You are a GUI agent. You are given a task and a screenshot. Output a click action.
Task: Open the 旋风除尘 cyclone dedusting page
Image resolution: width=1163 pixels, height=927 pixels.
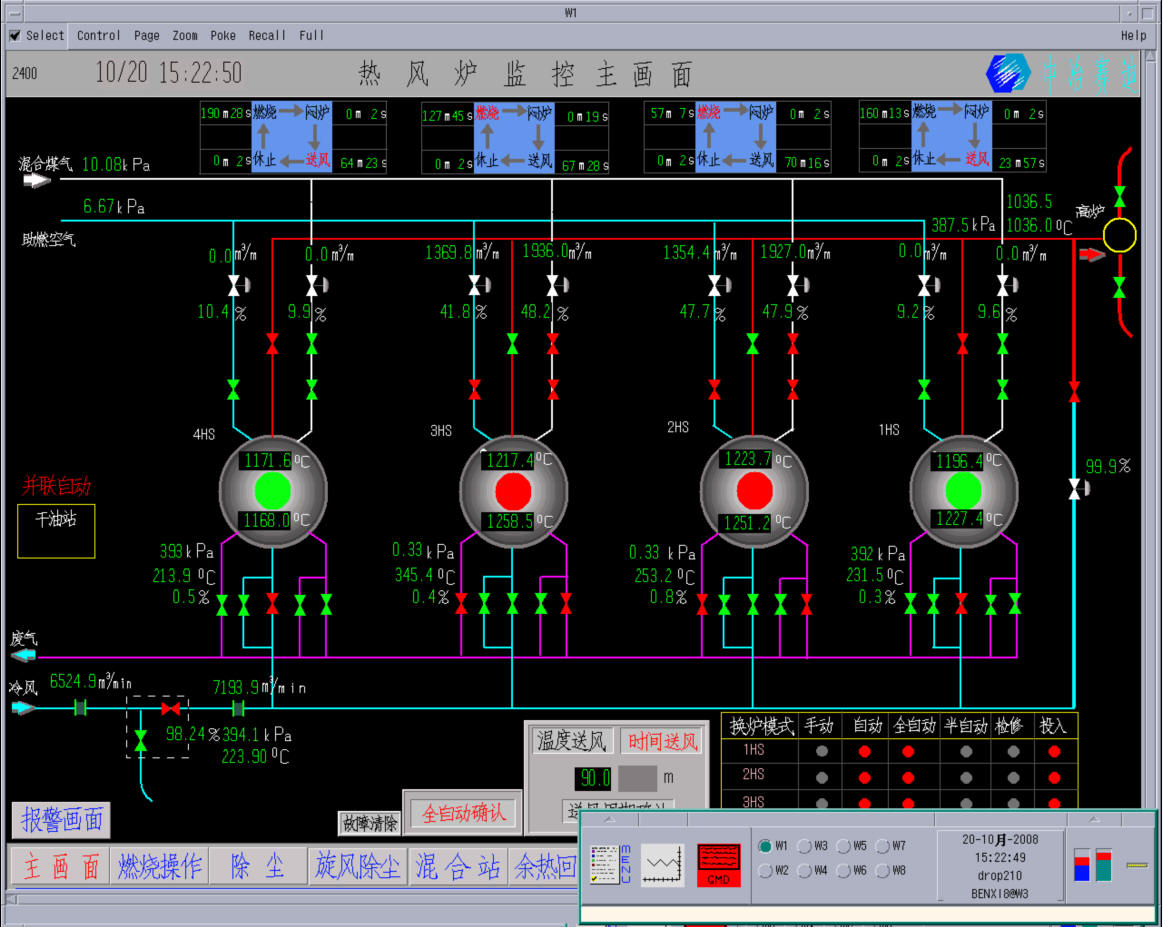tap(358, 866)
